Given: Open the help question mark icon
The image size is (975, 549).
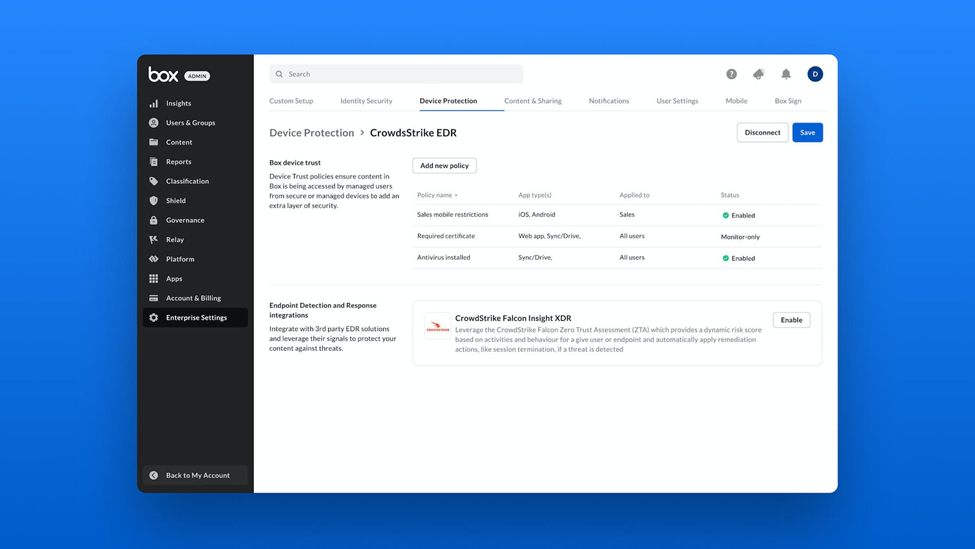Looking at the screenshot, I should click(x=731, y=74).
